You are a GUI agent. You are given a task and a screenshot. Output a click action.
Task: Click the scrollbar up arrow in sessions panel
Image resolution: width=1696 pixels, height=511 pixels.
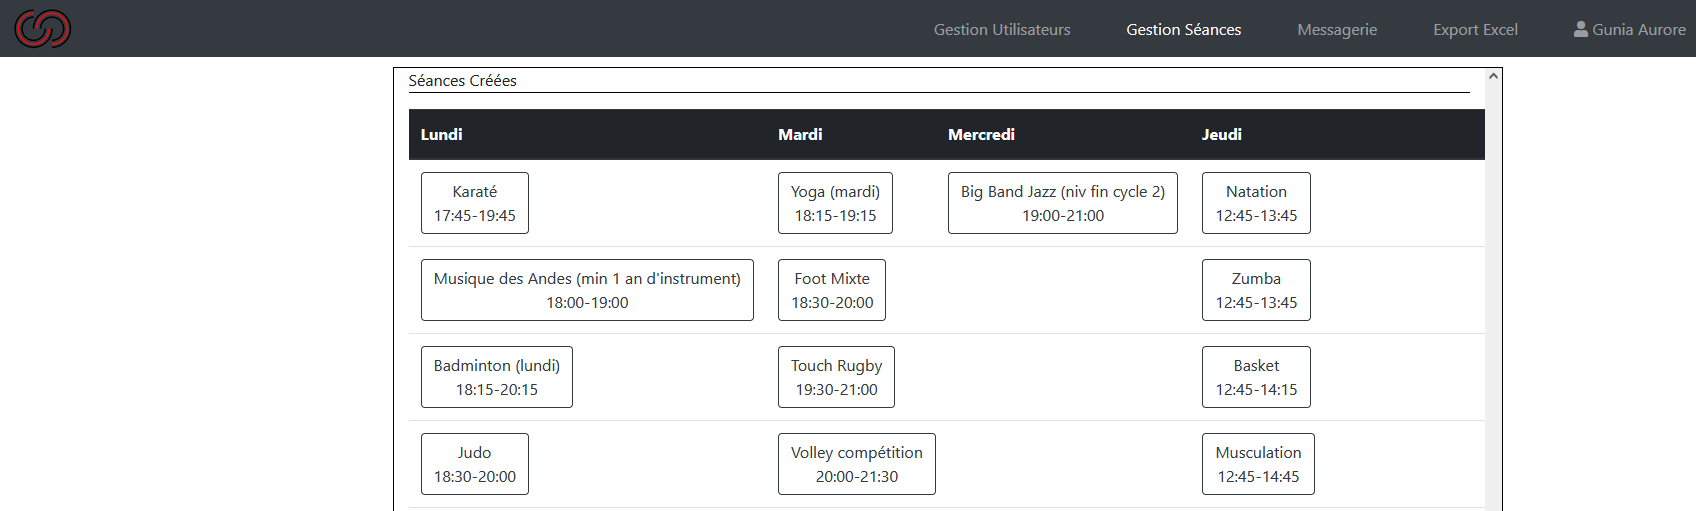1493,76
